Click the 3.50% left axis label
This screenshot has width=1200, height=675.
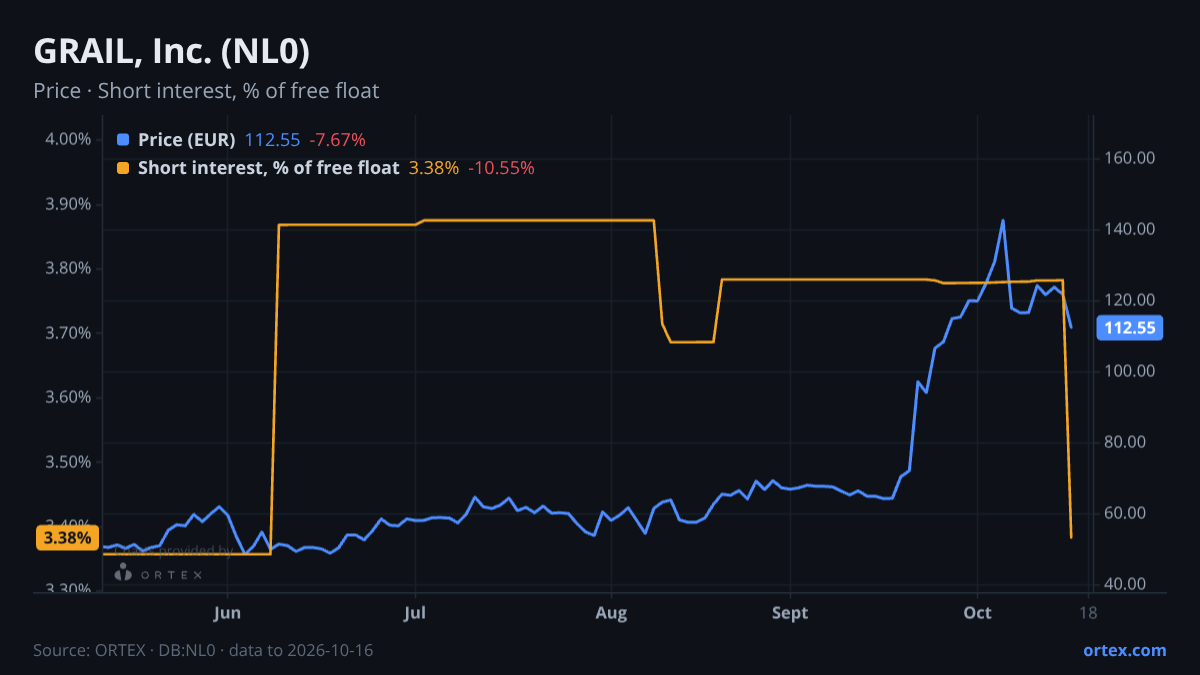(x=69, y=463)
